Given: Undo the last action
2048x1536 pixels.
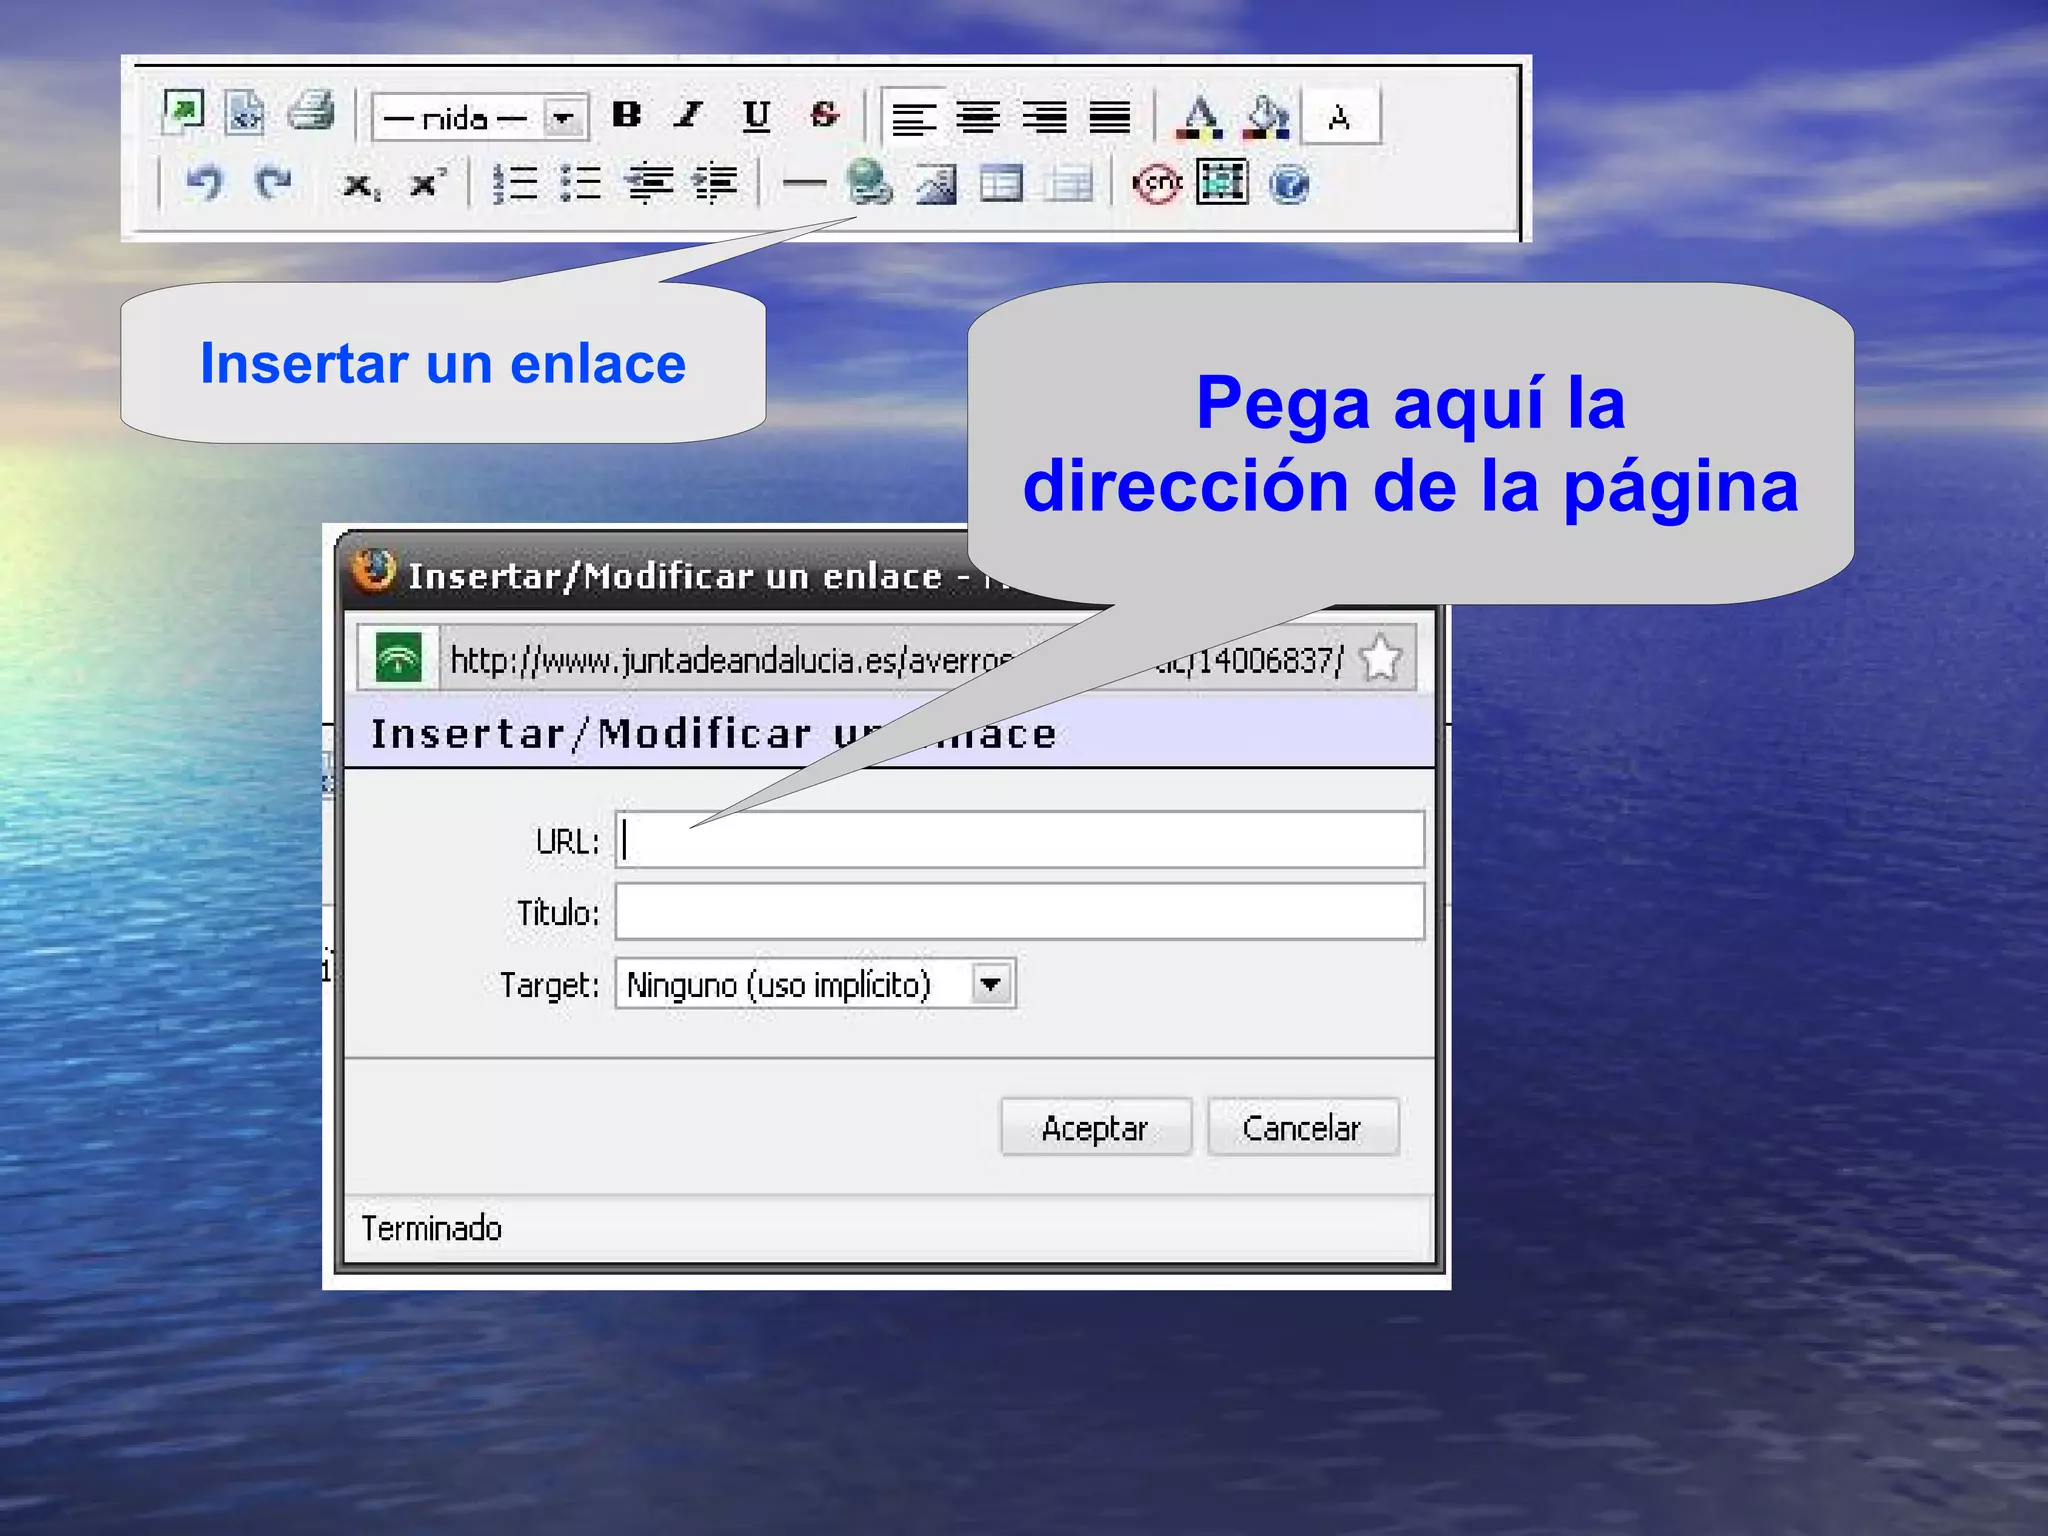Looking at the screenshot, I should click(x=204, y=184).
